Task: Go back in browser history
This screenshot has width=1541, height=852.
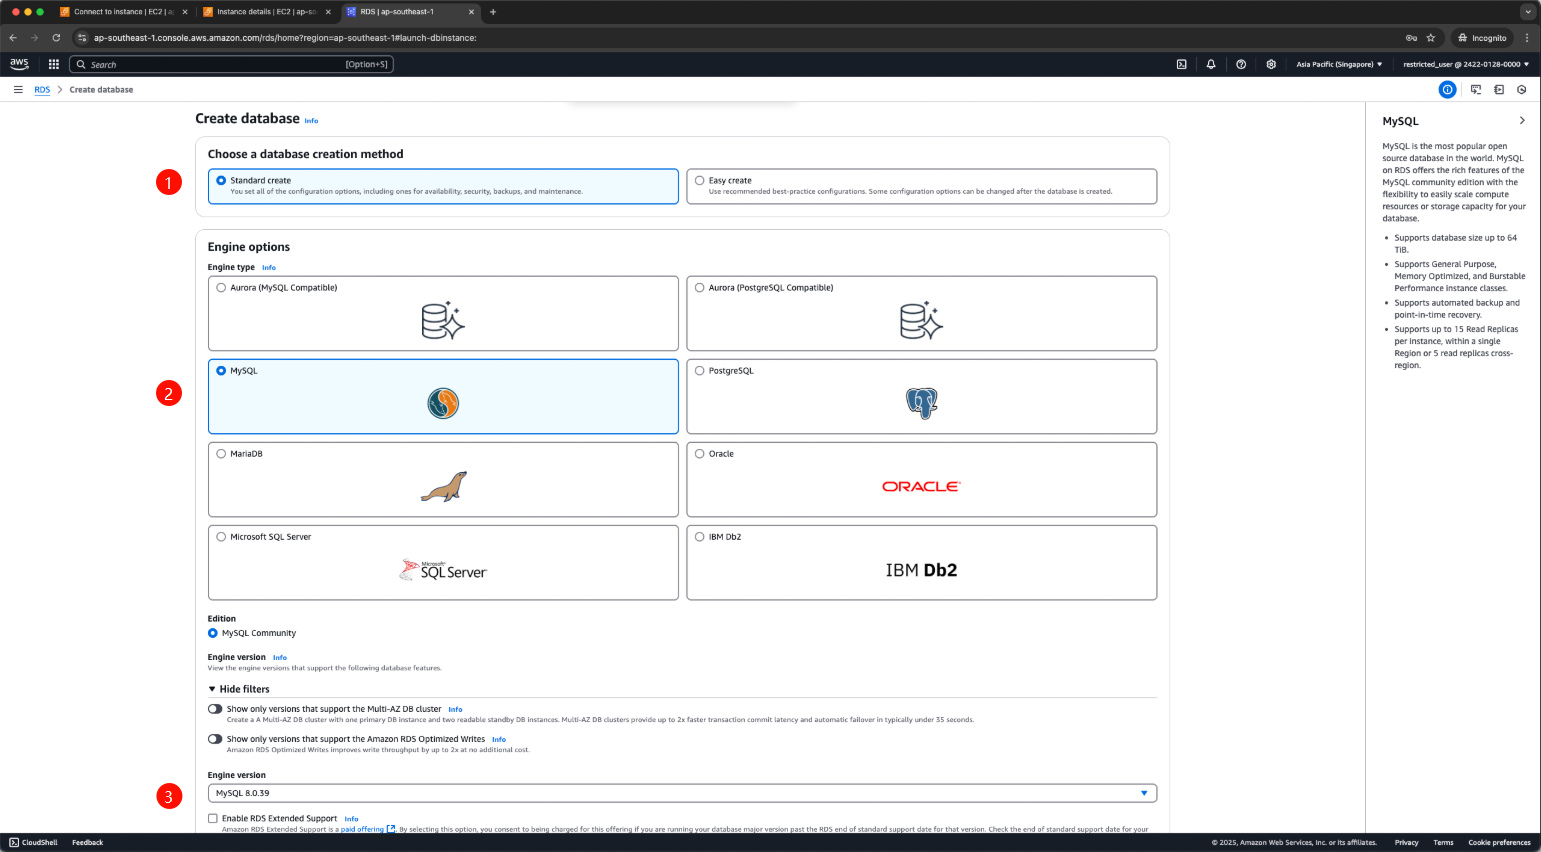Action: [13, 38]
